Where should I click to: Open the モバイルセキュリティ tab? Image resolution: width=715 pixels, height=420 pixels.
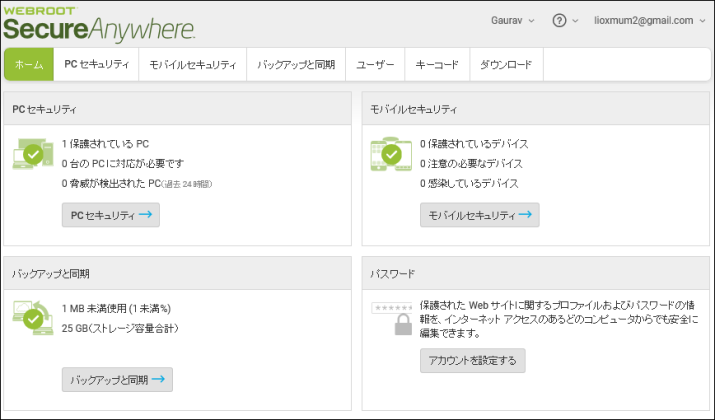[193, 64]
